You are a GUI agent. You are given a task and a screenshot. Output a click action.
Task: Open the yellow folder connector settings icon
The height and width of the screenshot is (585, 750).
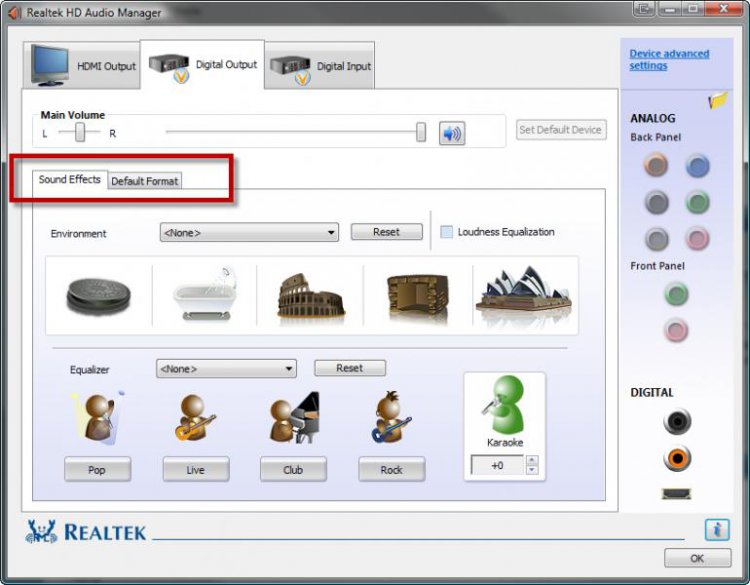click(718, 100)
